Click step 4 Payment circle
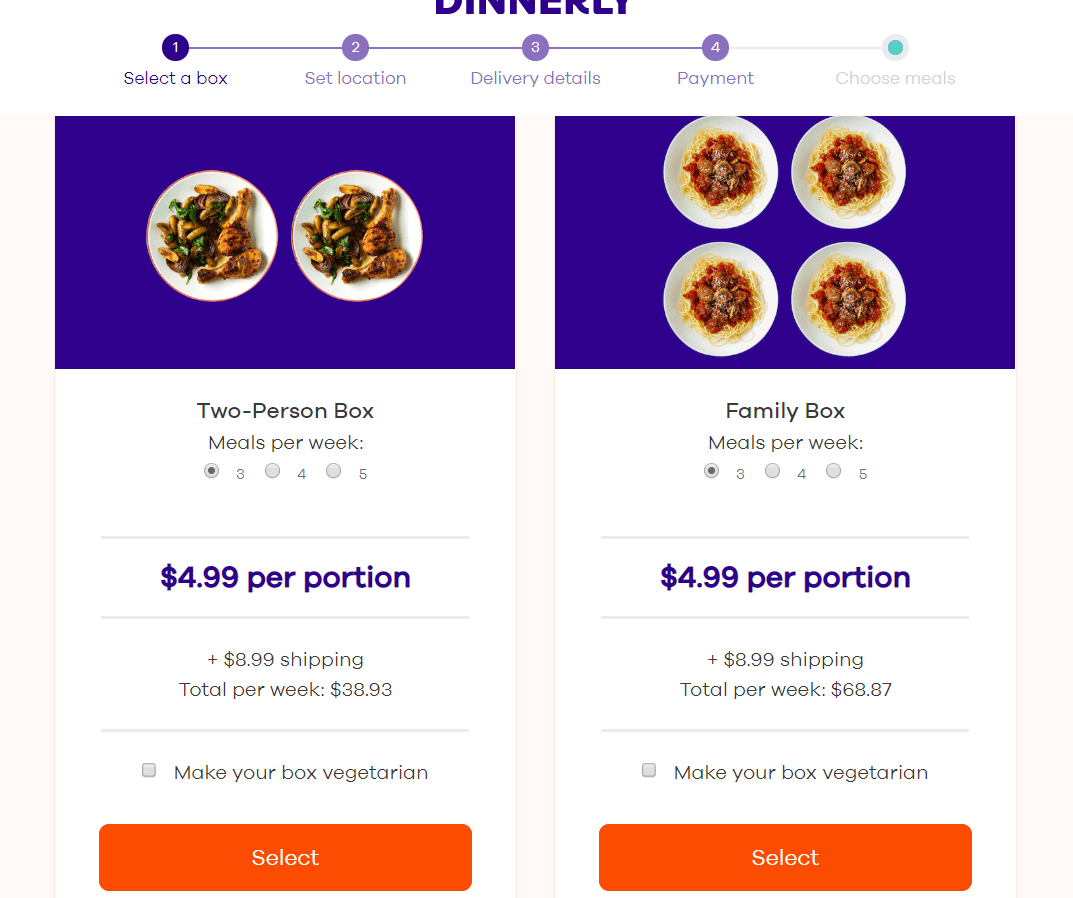 tap(715, 47)
